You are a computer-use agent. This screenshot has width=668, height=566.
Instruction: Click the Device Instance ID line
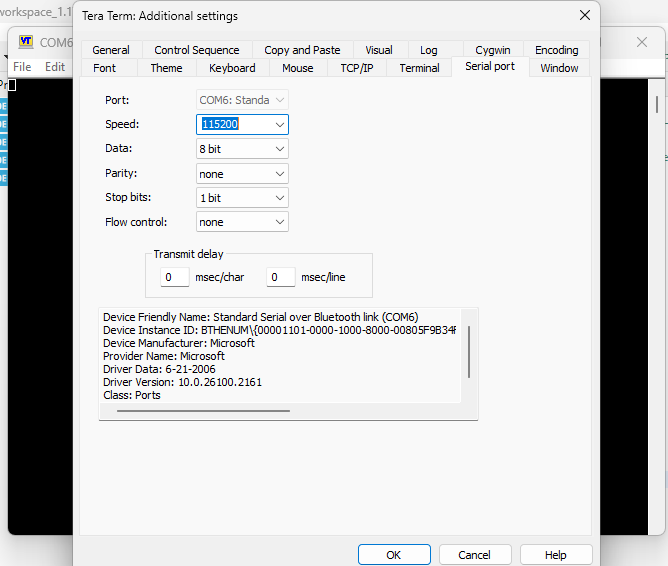279,330
